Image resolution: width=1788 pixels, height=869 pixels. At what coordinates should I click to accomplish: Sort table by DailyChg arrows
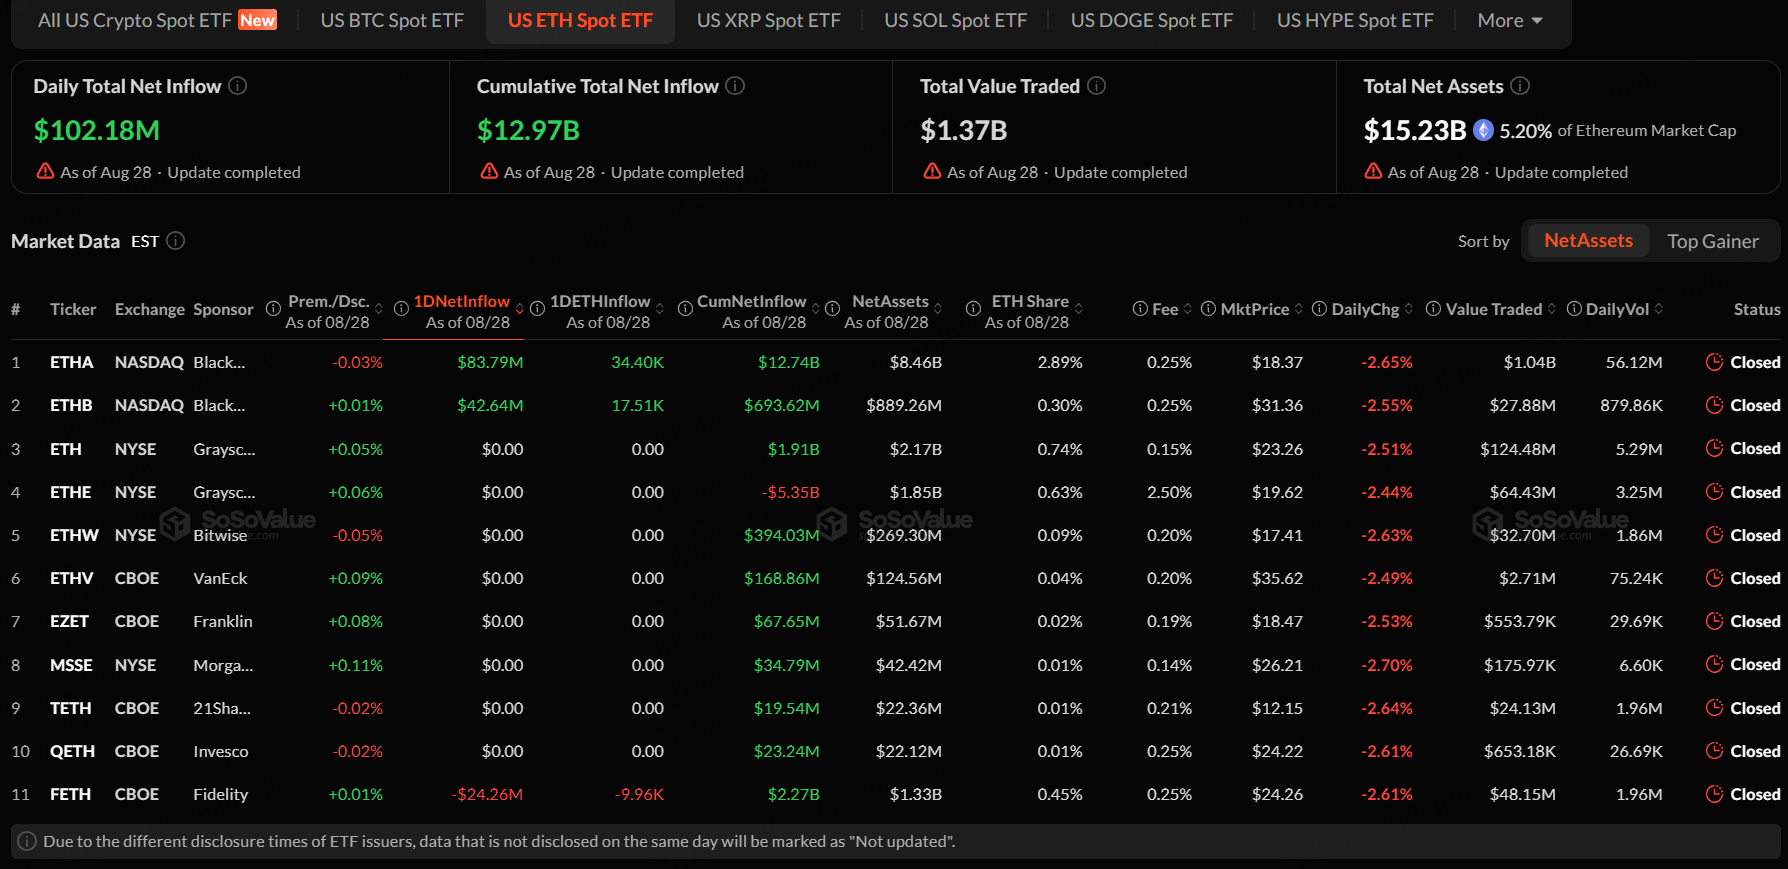(1408, 309)
